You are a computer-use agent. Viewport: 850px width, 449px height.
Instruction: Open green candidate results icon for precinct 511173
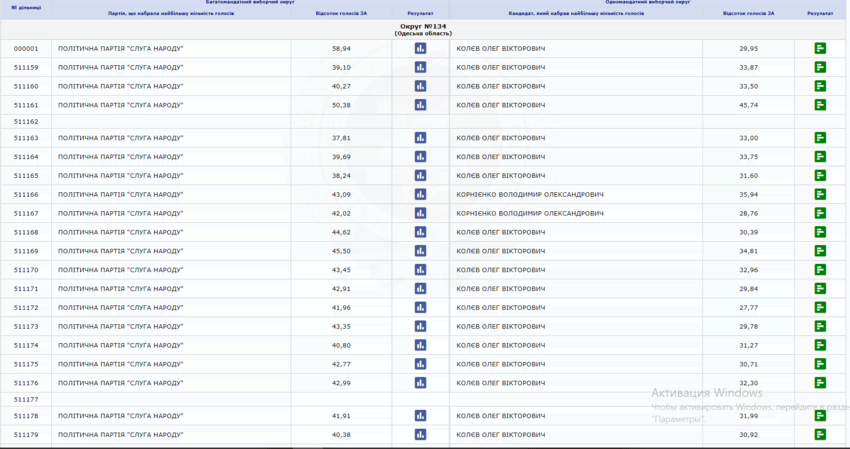[x=820, y=326]
